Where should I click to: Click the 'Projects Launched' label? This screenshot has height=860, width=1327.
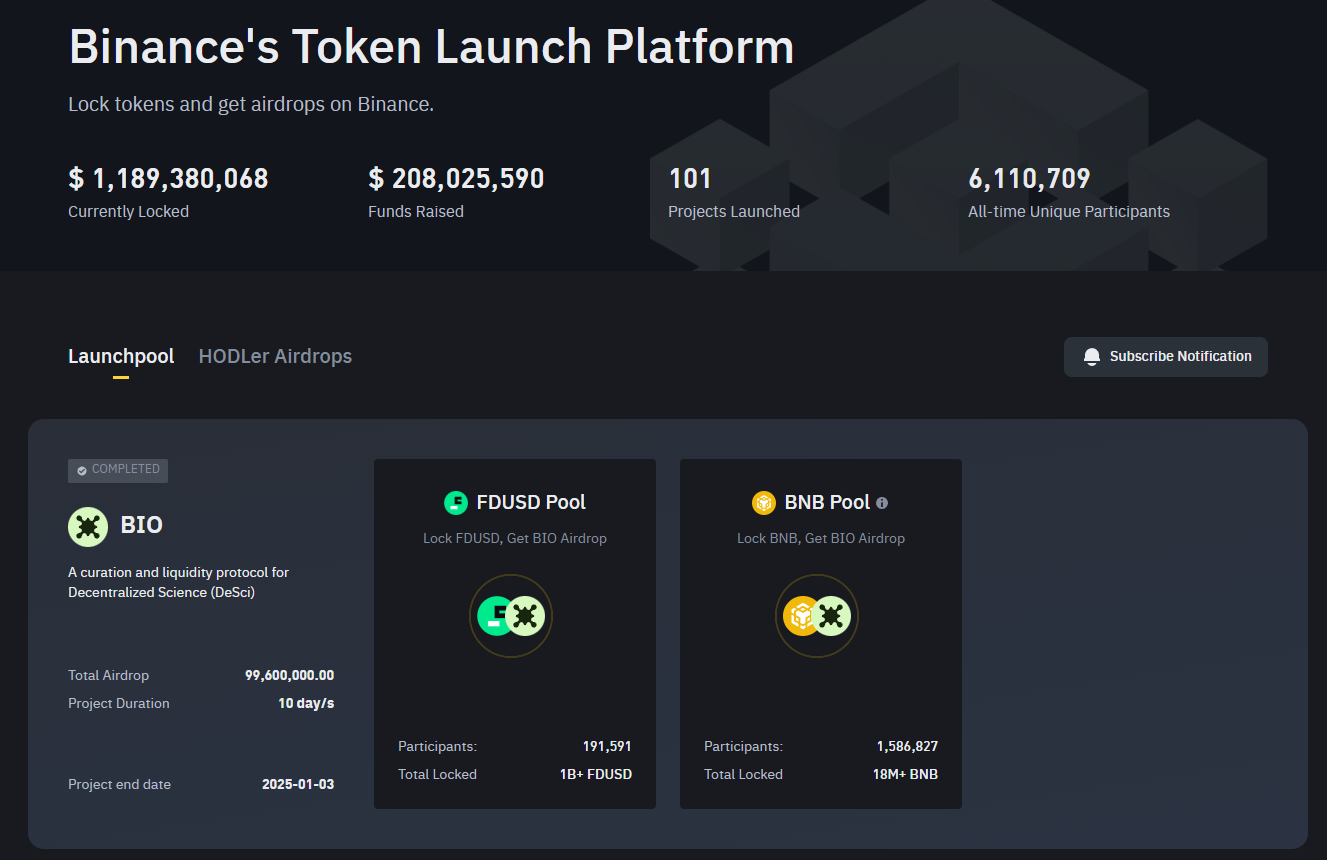(734, 212)
